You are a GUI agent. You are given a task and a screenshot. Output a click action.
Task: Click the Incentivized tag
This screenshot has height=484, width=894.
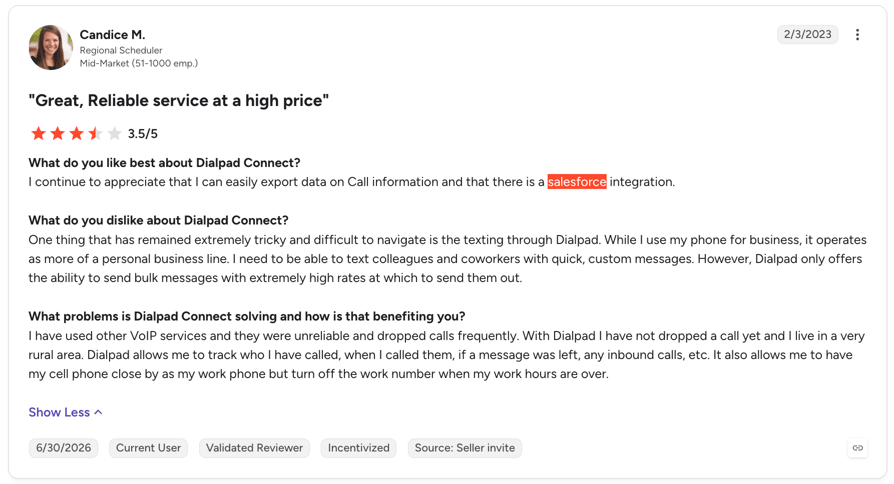pos(359,448)
